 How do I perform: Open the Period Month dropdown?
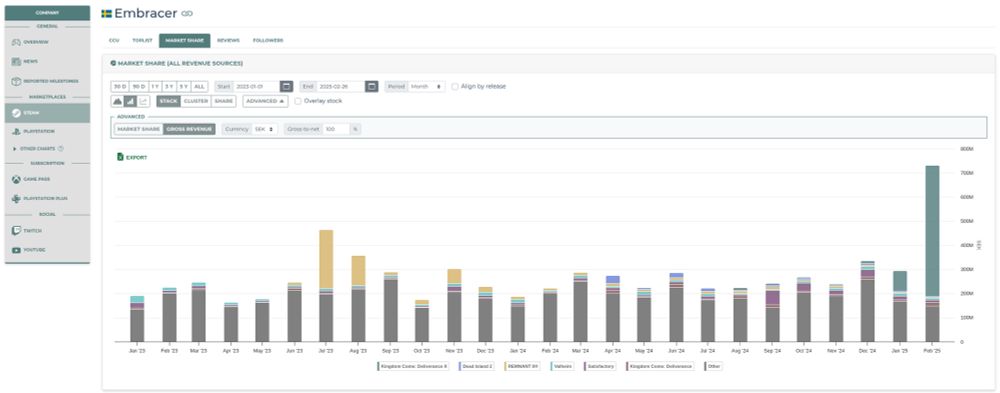427,86
